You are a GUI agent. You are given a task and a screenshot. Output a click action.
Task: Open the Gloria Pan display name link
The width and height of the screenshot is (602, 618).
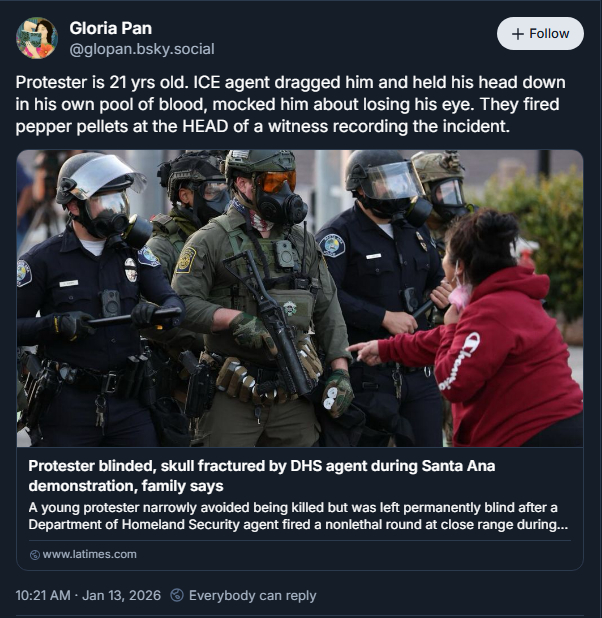pyautogui.click(x=110, y=28)
